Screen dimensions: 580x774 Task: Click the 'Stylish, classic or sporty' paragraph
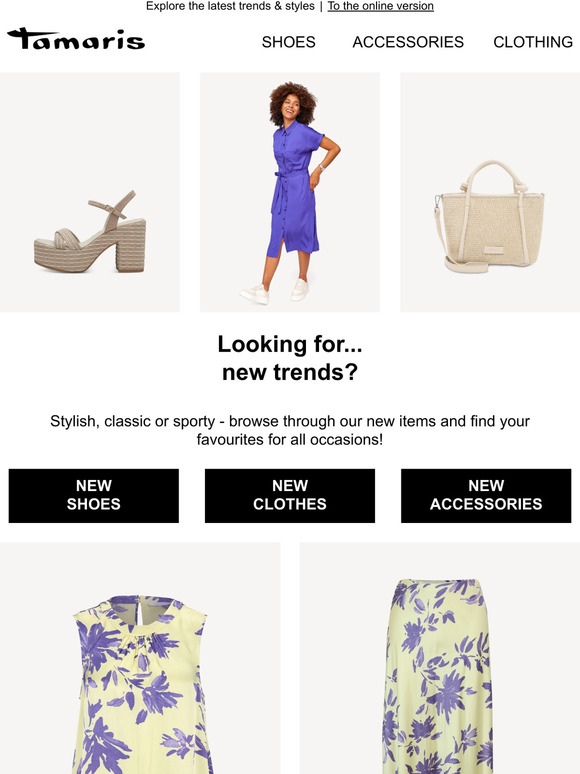click(x=290, y=430)
